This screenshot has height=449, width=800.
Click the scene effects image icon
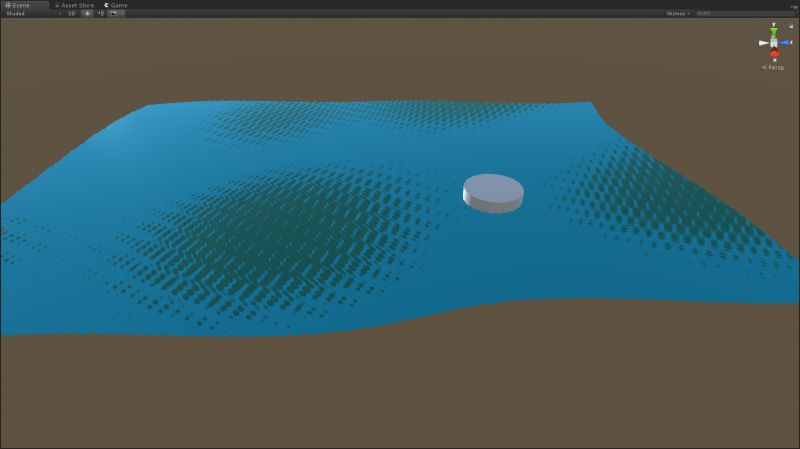[x=113, y=14]
